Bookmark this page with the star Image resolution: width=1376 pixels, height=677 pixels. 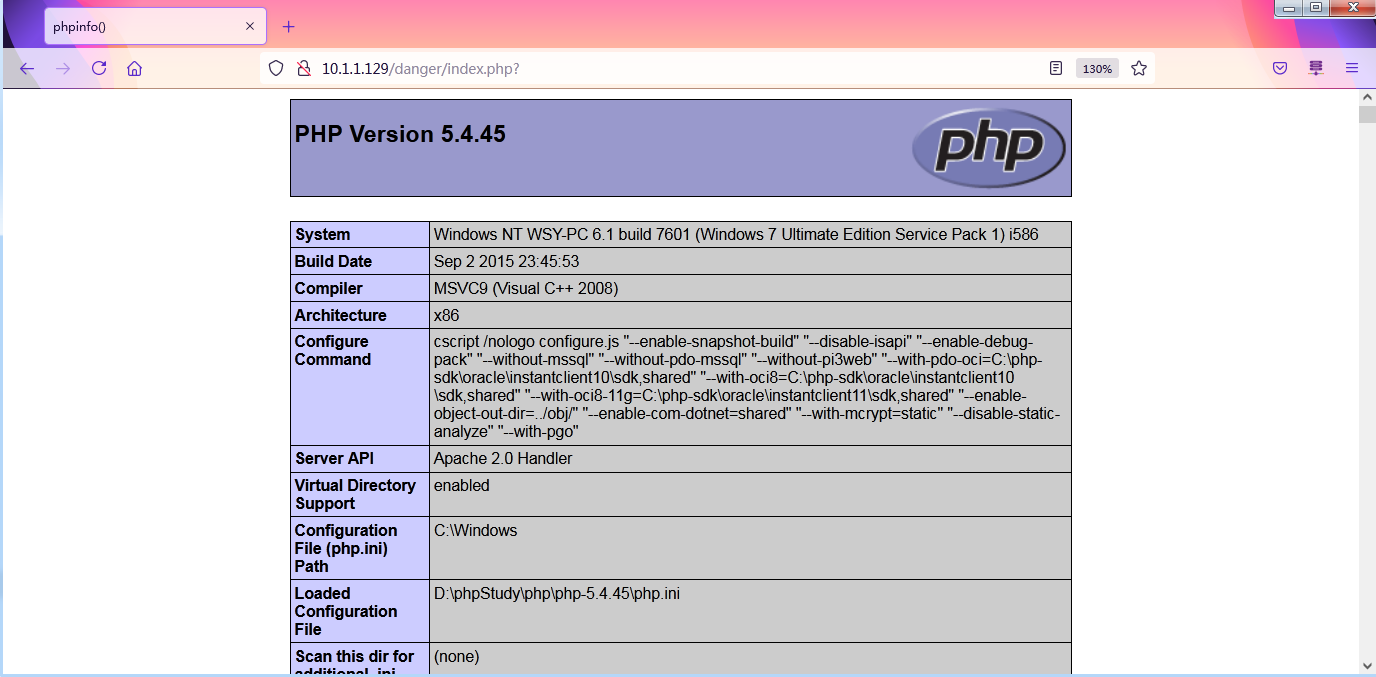1139,69
